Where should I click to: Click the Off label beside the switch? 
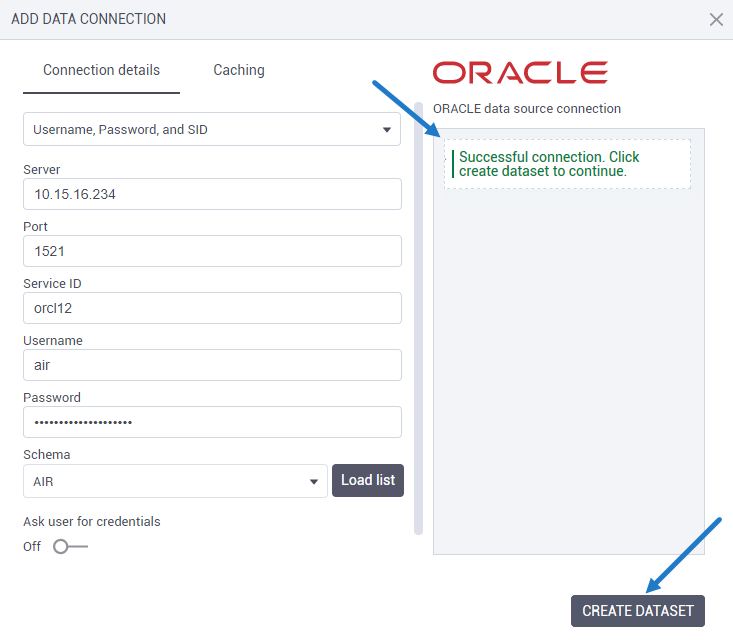coord(32,547)
